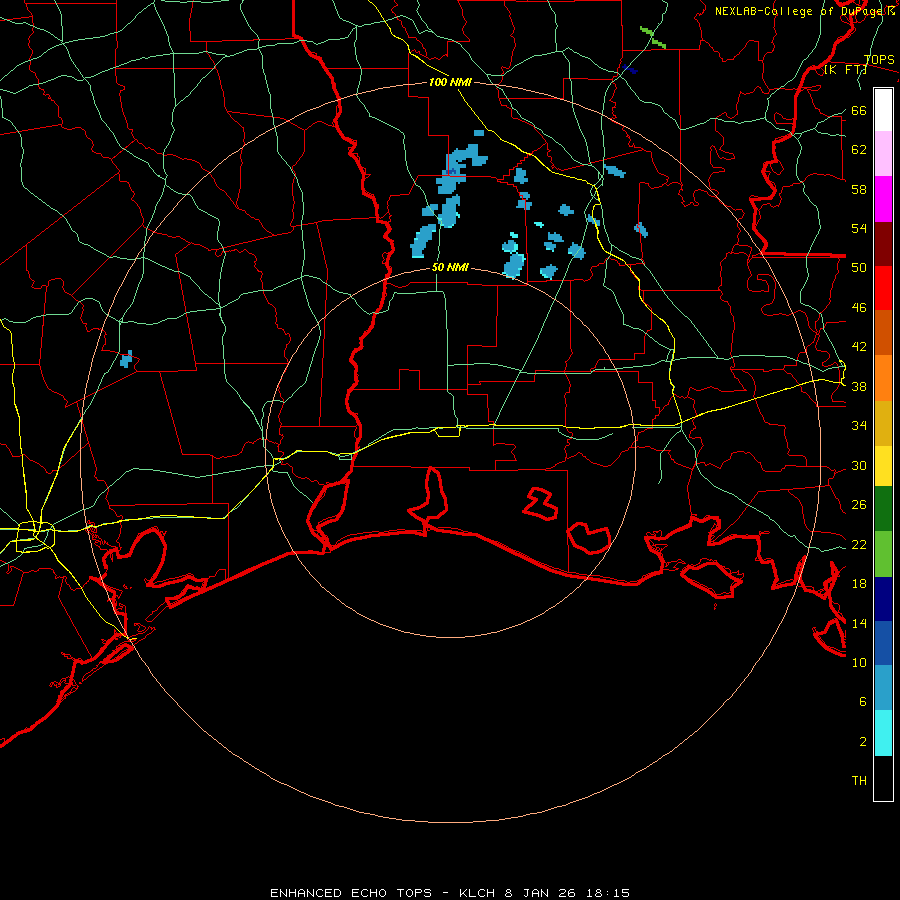Click the small dark navy echo beyond 100 NMI

pos(630,69)
